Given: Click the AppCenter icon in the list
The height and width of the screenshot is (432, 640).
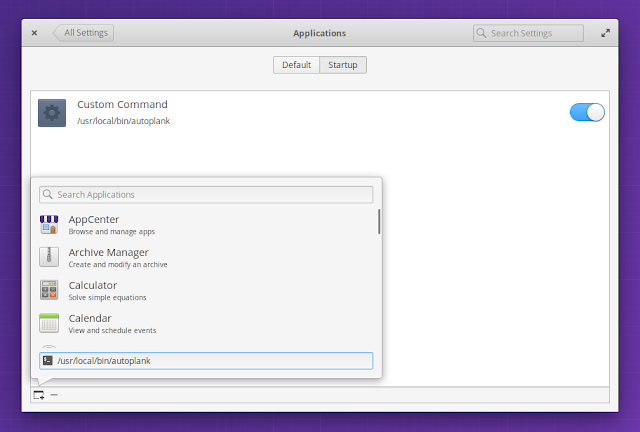Looking at the screenshot, I should [49, 225].
